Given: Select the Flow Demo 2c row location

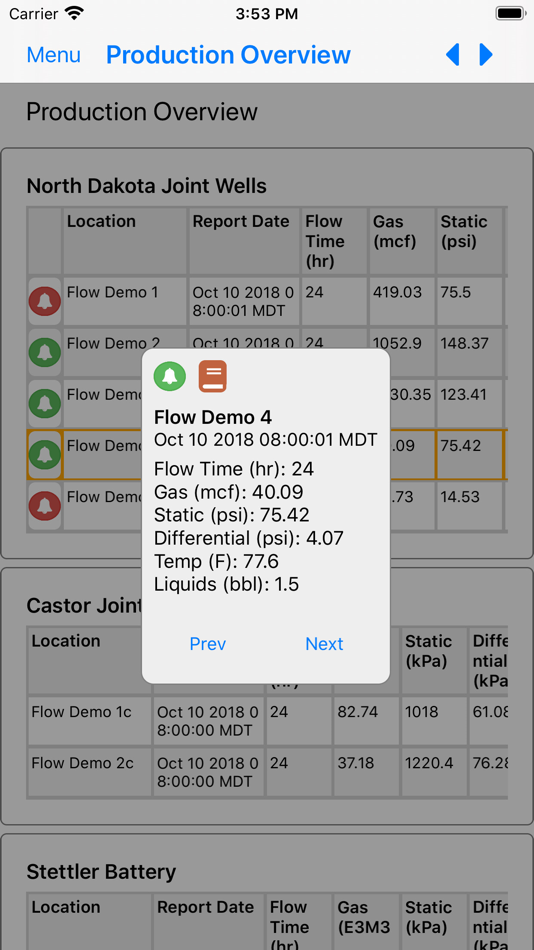Looking at the screenshot, I should 90,772.
